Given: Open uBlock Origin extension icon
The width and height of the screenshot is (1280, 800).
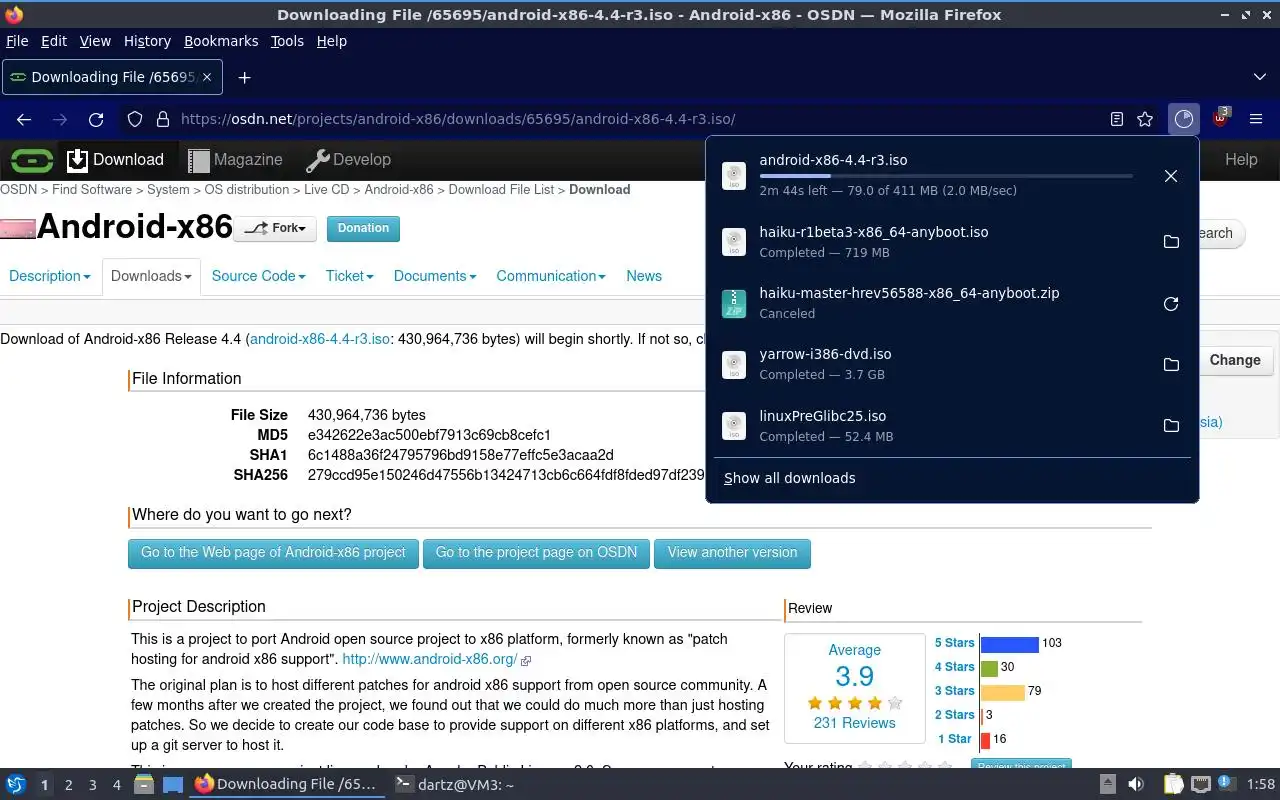Looking at the screenshot, I should [x=1221, y=118].
